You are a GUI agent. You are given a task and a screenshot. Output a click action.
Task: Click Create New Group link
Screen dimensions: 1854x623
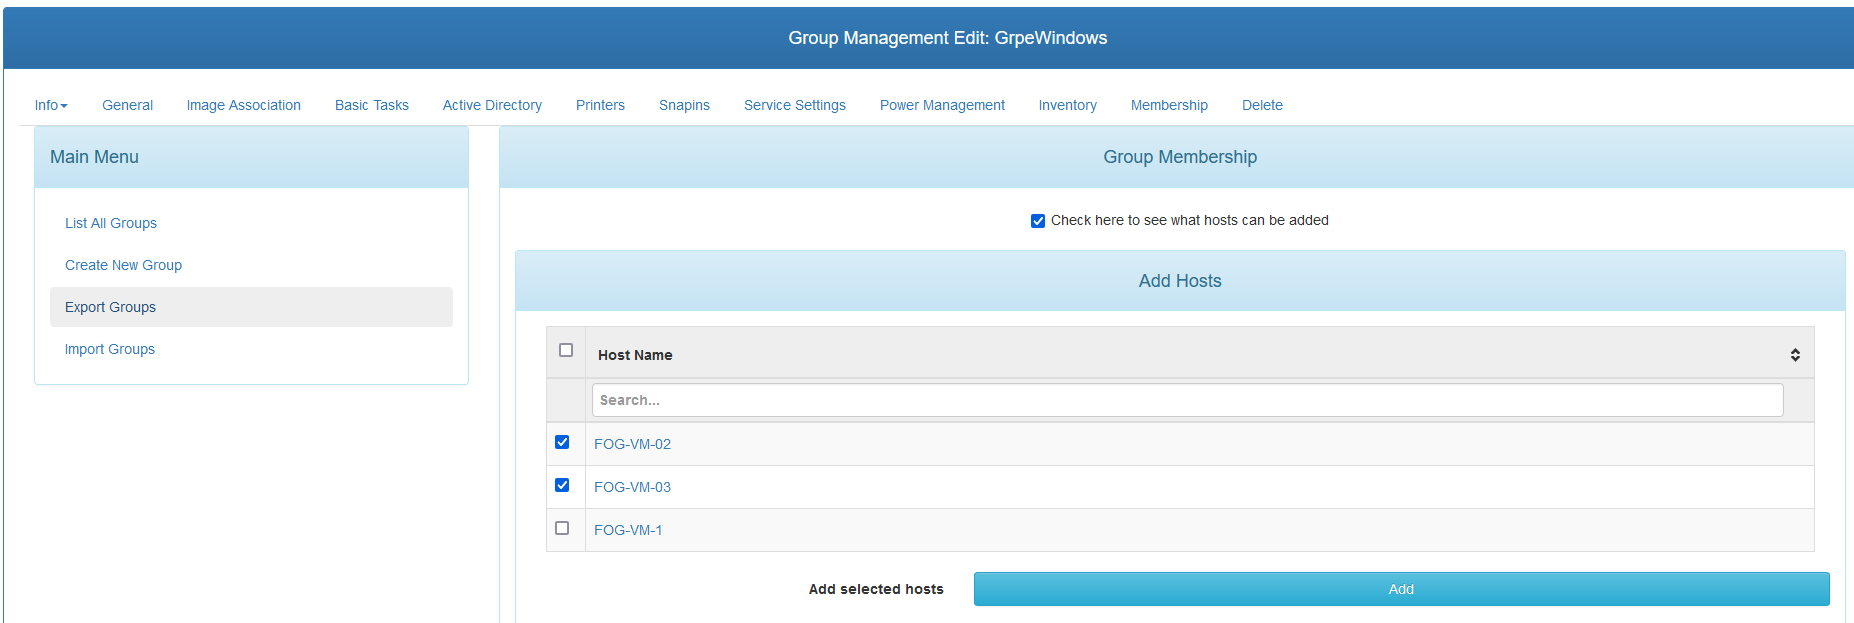(123, 265)
